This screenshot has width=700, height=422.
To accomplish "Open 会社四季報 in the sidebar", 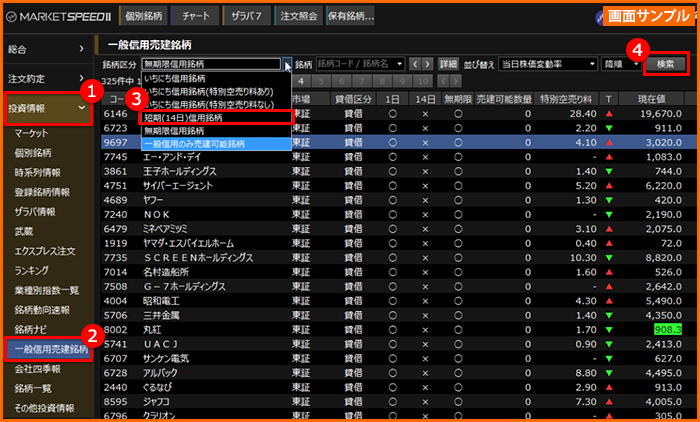I will click(x=38, y=369).
